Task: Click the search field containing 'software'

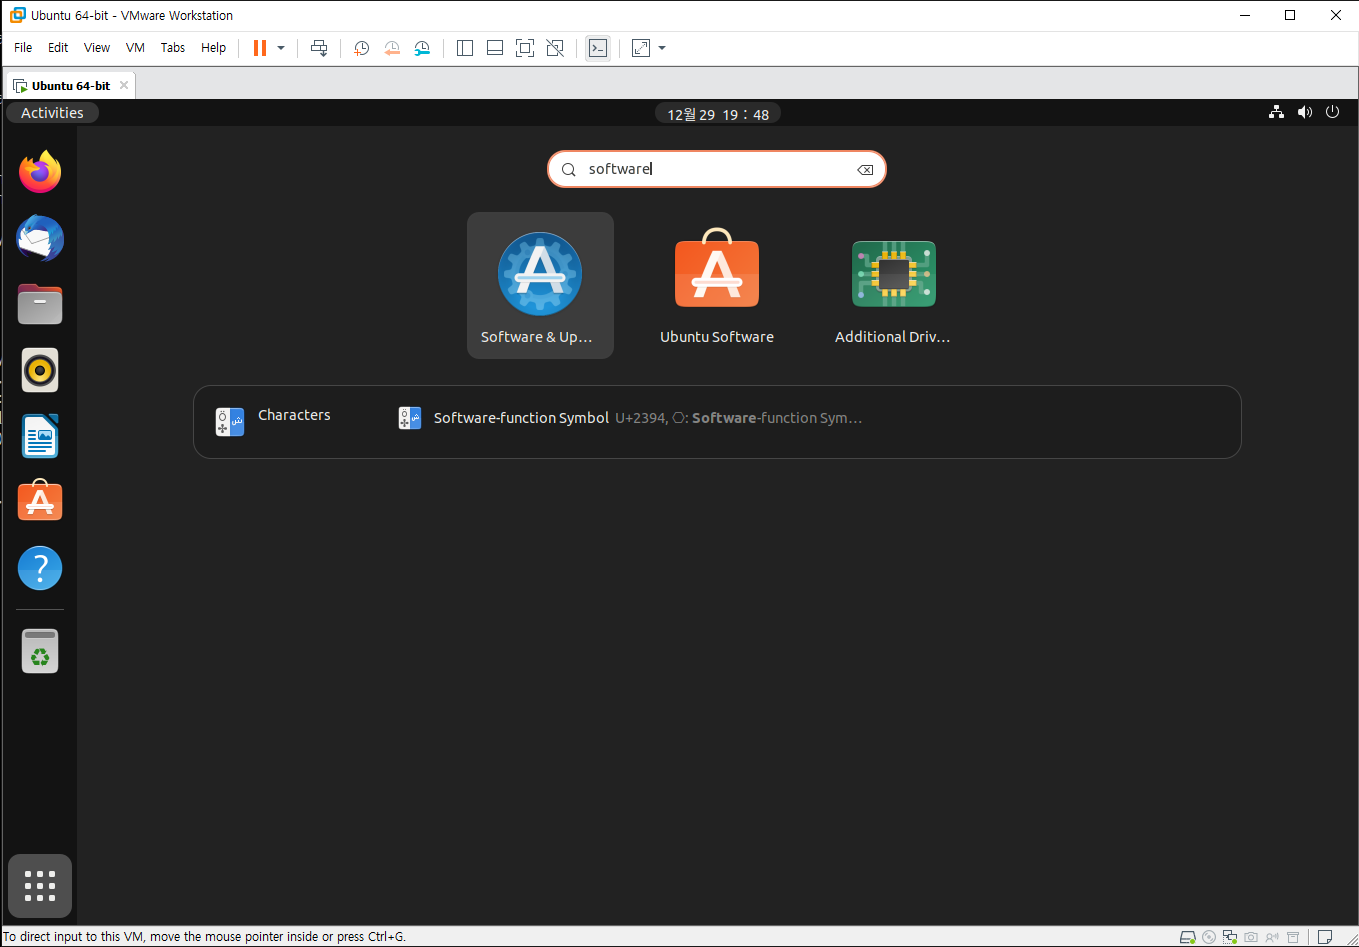Action: point(717,169)
